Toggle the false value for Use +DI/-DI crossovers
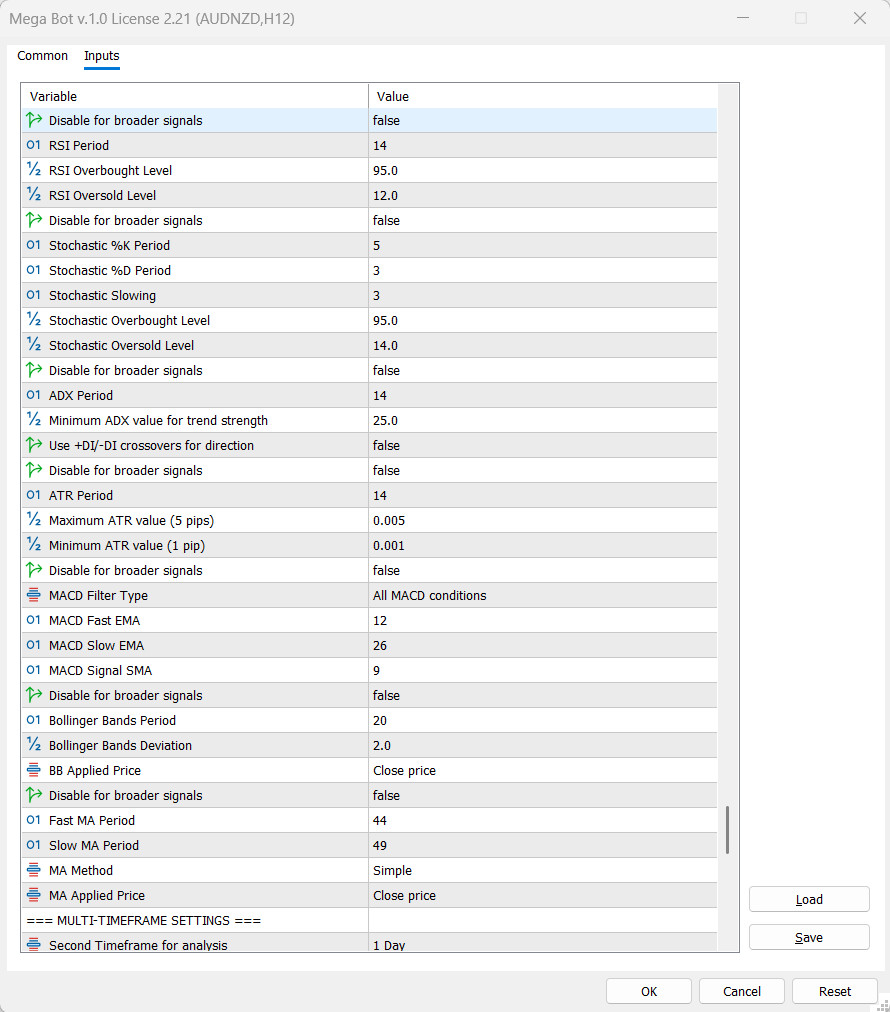Screen dimensions: 890x1012 (543, 445)
